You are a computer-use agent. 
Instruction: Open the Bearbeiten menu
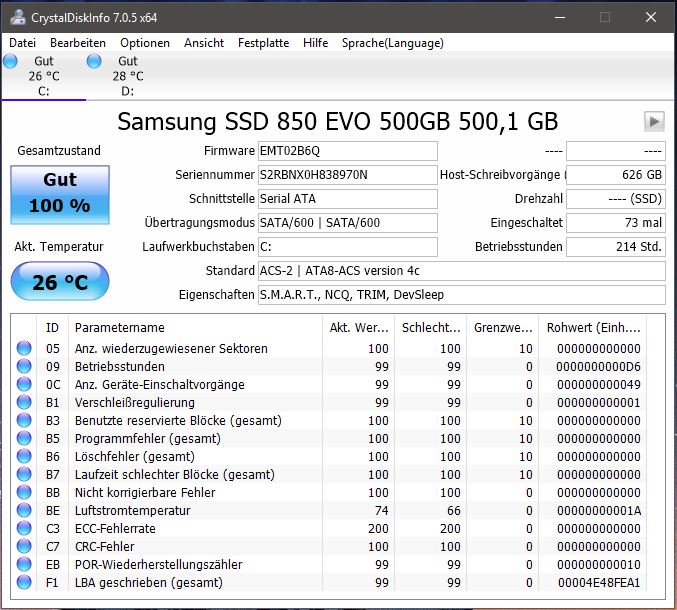[78, 43]
